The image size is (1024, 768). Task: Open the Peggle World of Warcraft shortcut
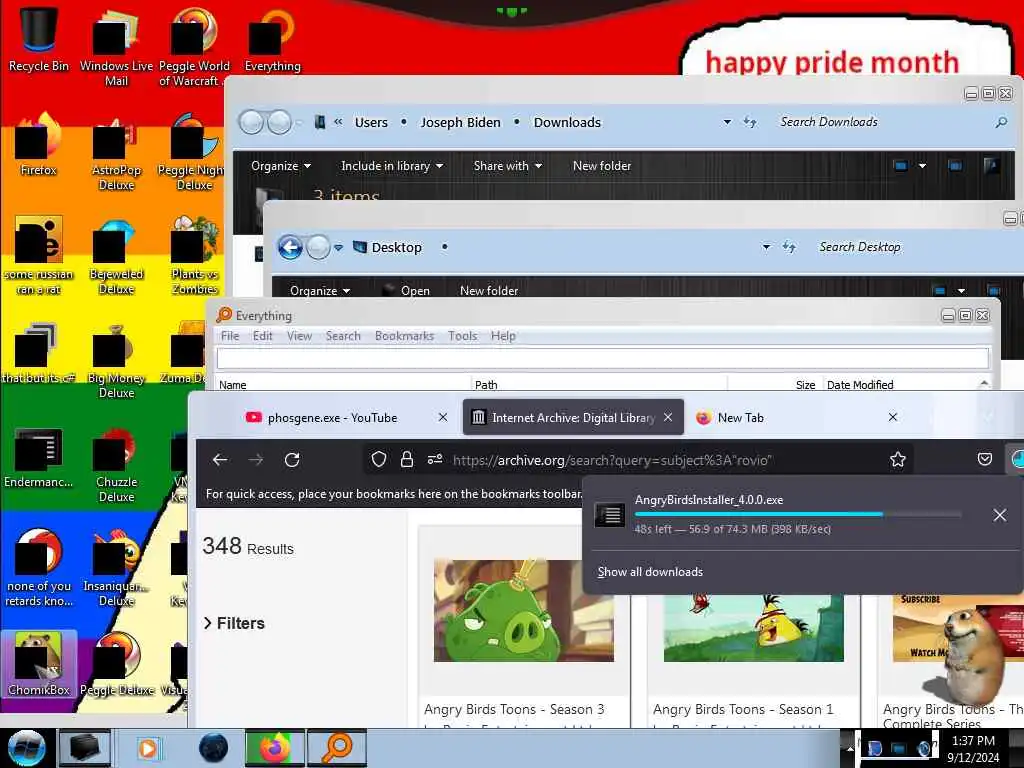pyautogui.click(x=193, y=47)
